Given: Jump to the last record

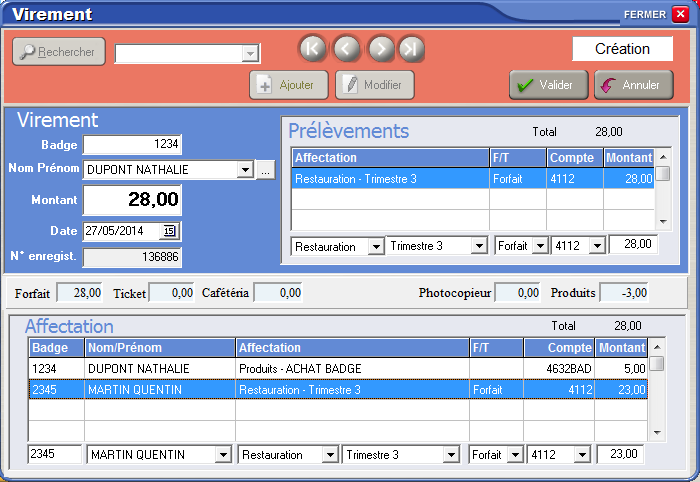Looking at the screenshot, I should coord(411,48).
